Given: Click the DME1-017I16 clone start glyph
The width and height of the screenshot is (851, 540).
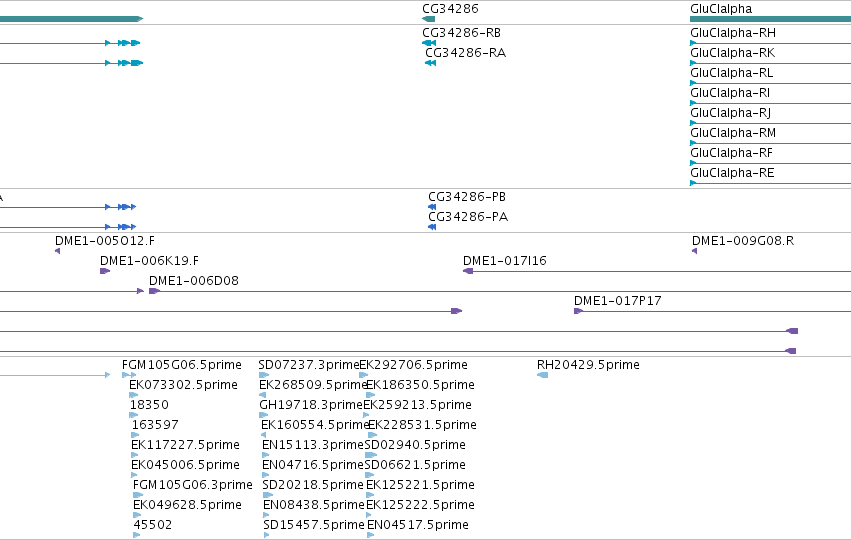Looking at the screenshot, I should click(x=468, y=271).
